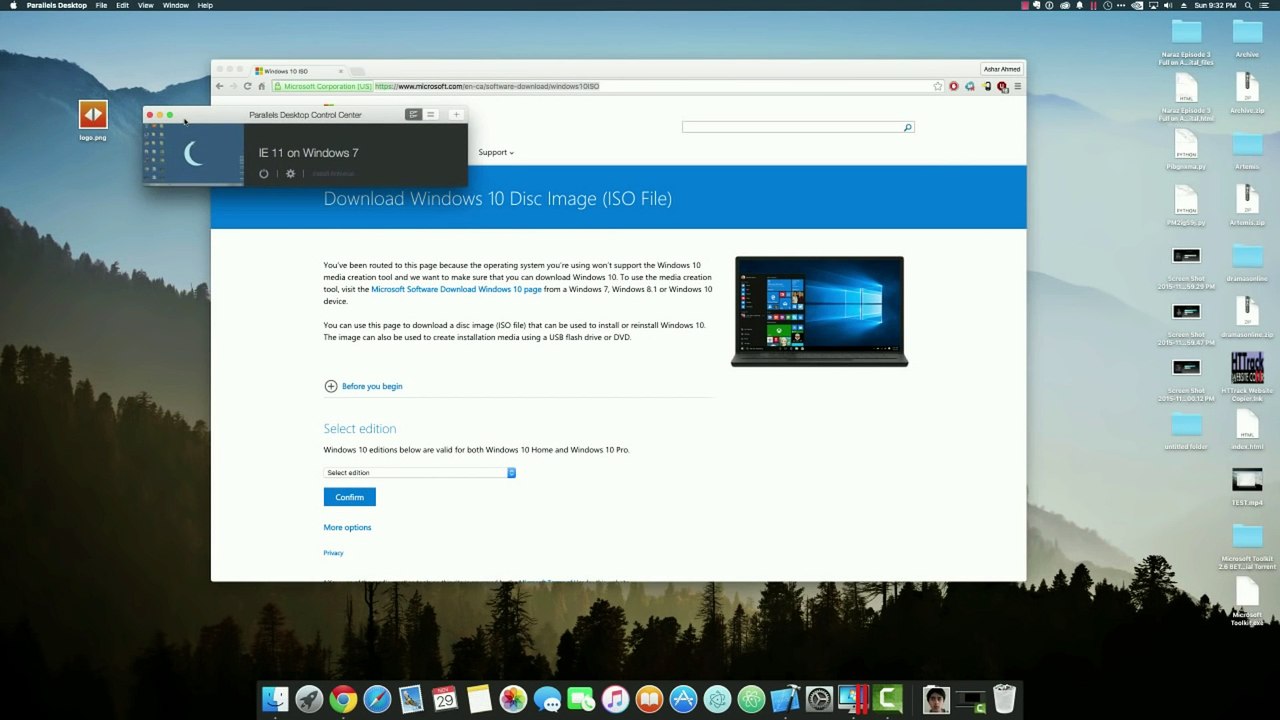
Task: Open Notification Center from menu bar
Action: (1266, 5)
